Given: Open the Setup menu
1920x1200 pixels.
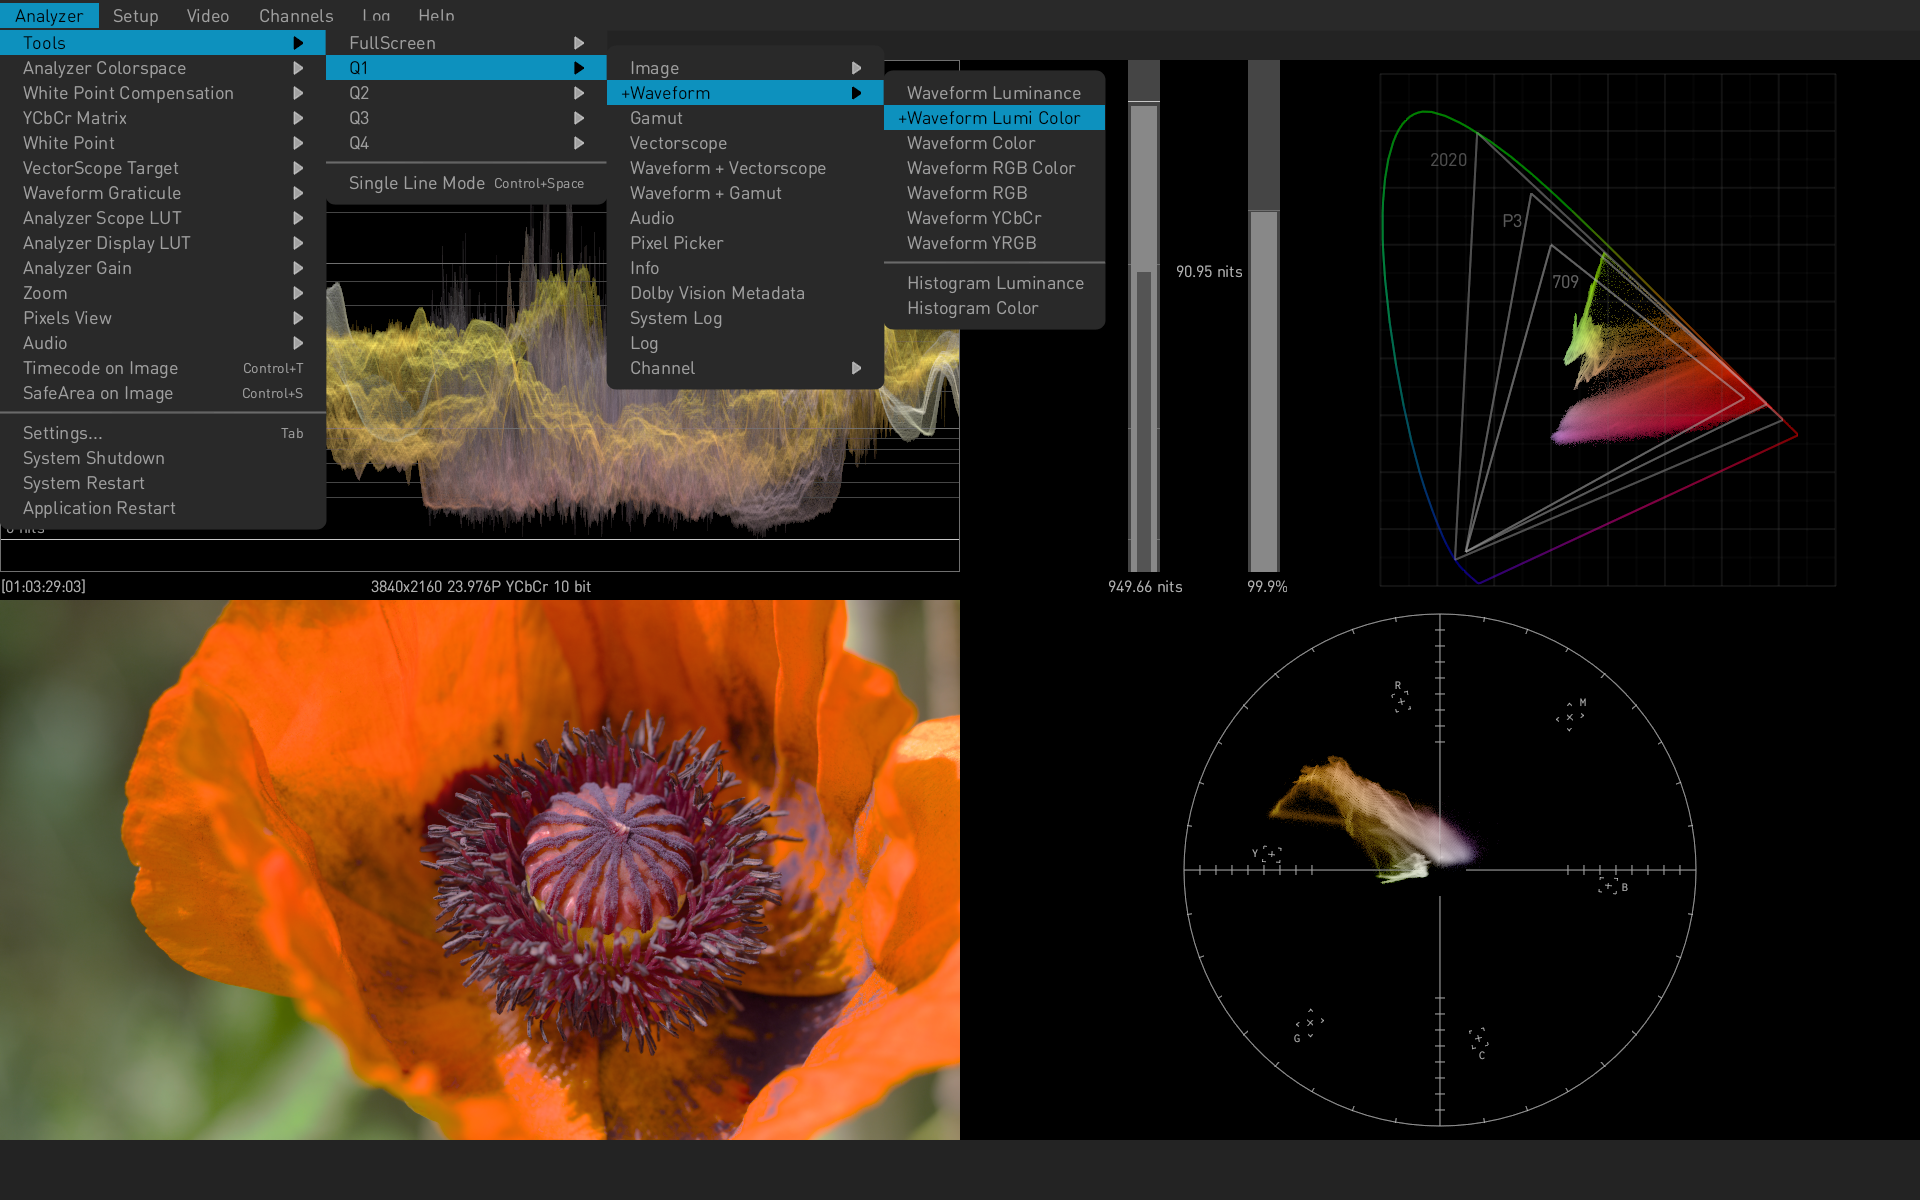Looking at the screenshot, I should pyautogui.click(x=135, y=16).
